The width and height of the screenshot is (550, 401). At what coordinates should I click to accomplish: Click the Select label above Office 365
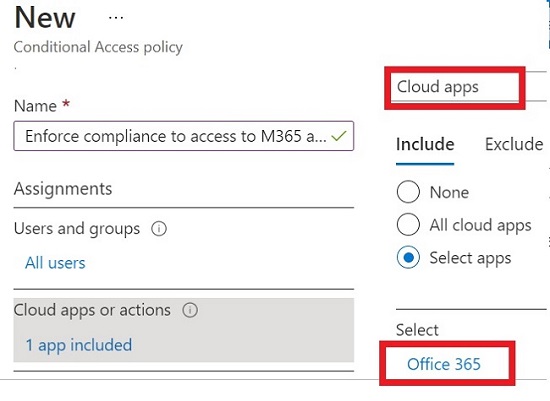click(x=417, y=330)
